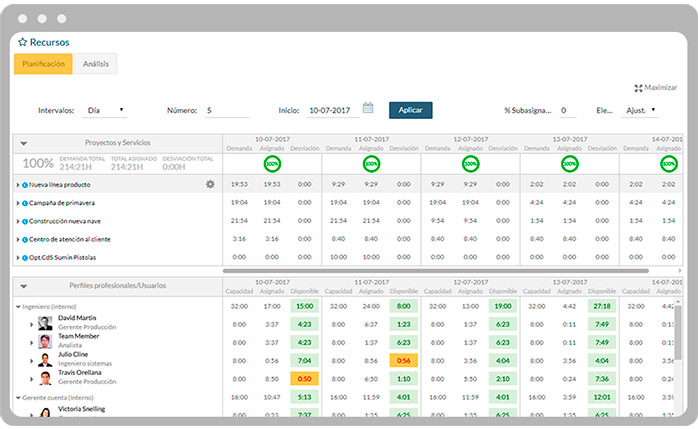Click the gear icon on Nueva línea producto

tap(210, 184)
